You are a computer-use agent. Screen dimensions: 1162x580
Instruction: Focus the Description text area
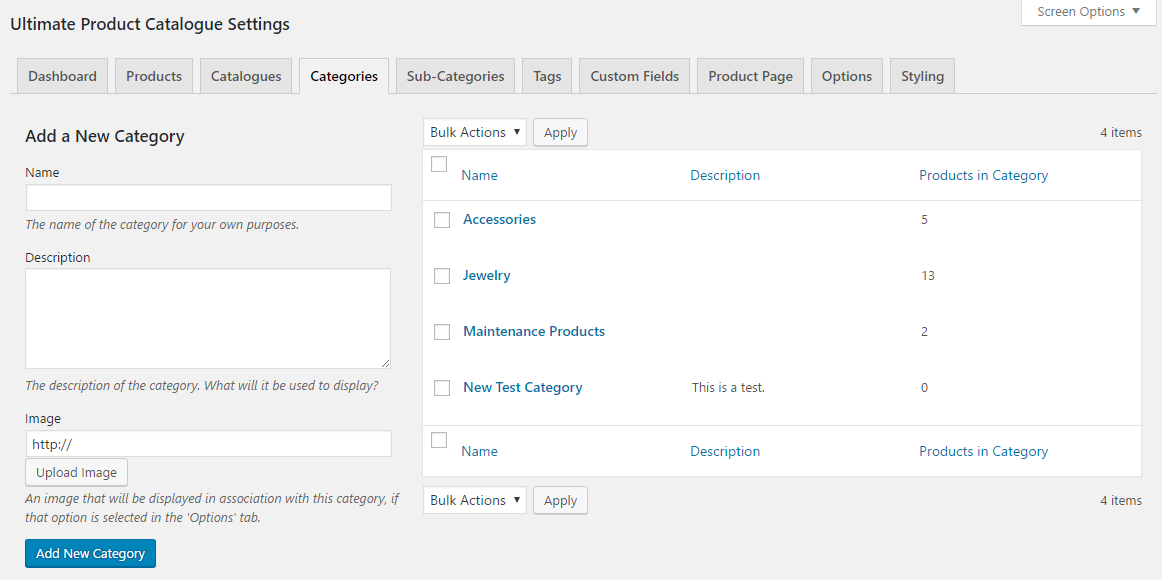click(x=208, y=318)
